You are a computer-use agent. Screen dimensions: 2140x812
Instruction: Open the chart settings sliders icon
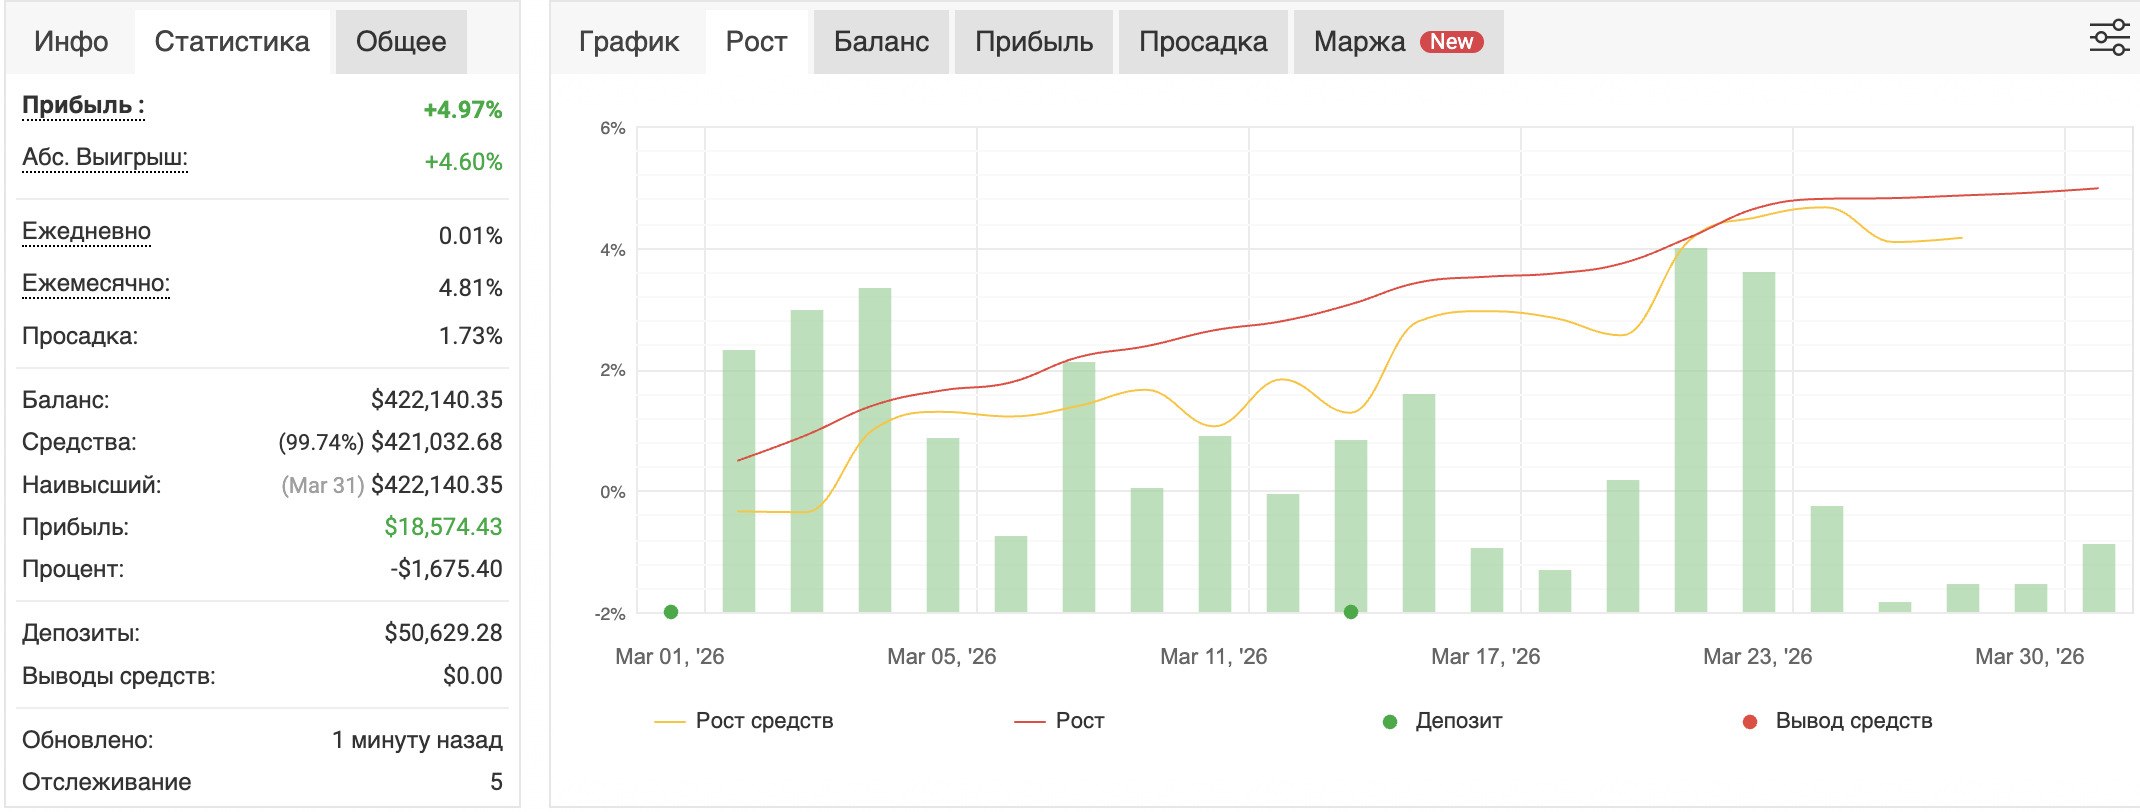tap(2108, 39)
